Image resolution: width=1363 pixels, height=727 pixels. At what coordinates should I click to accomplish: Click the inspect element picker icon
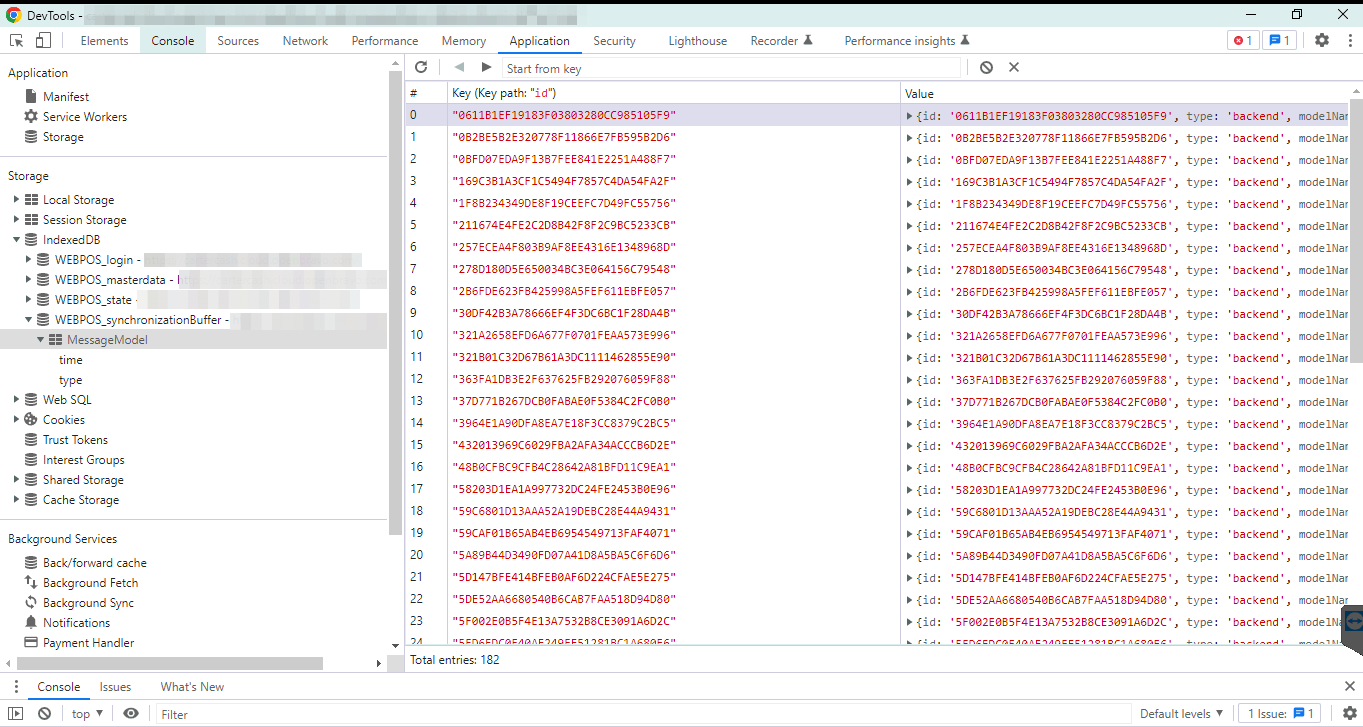click(x=17, y=40)
